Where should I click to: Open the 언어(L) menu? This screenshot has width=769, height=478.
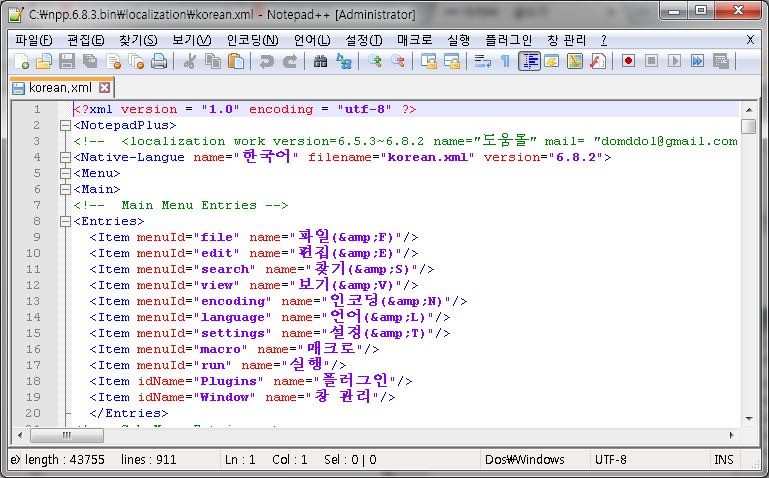pyautogui.click(x=312, y=40)
